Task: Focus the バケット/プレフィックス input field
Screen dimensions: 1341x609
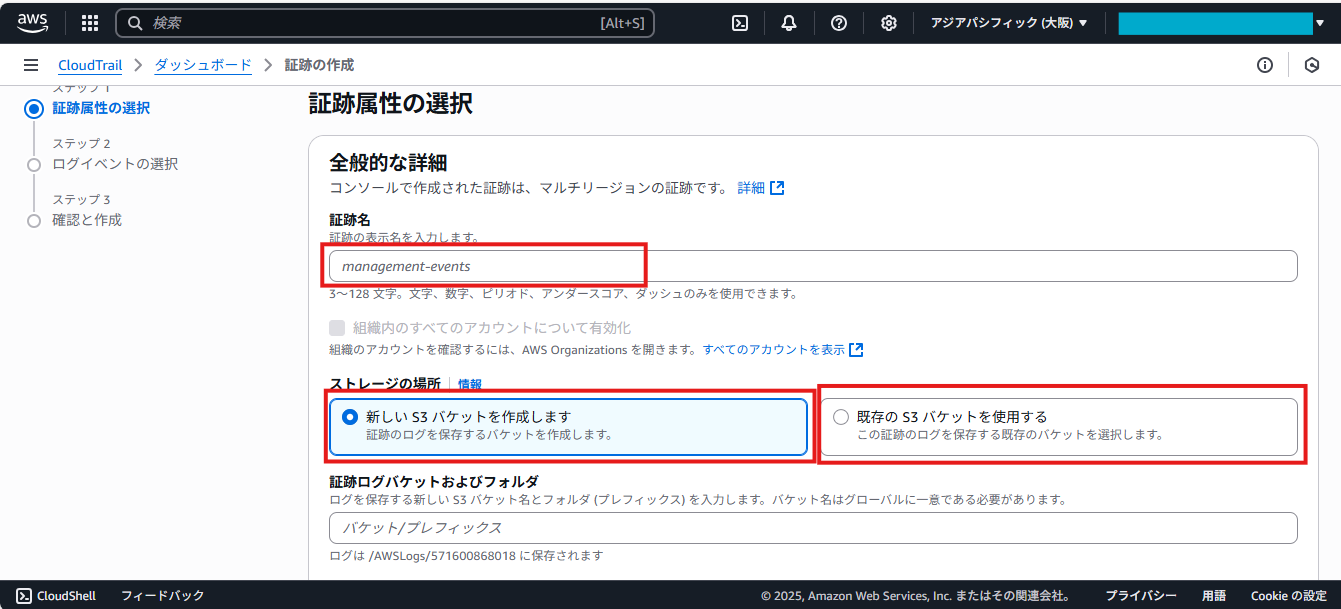Action: coord(813,528)
